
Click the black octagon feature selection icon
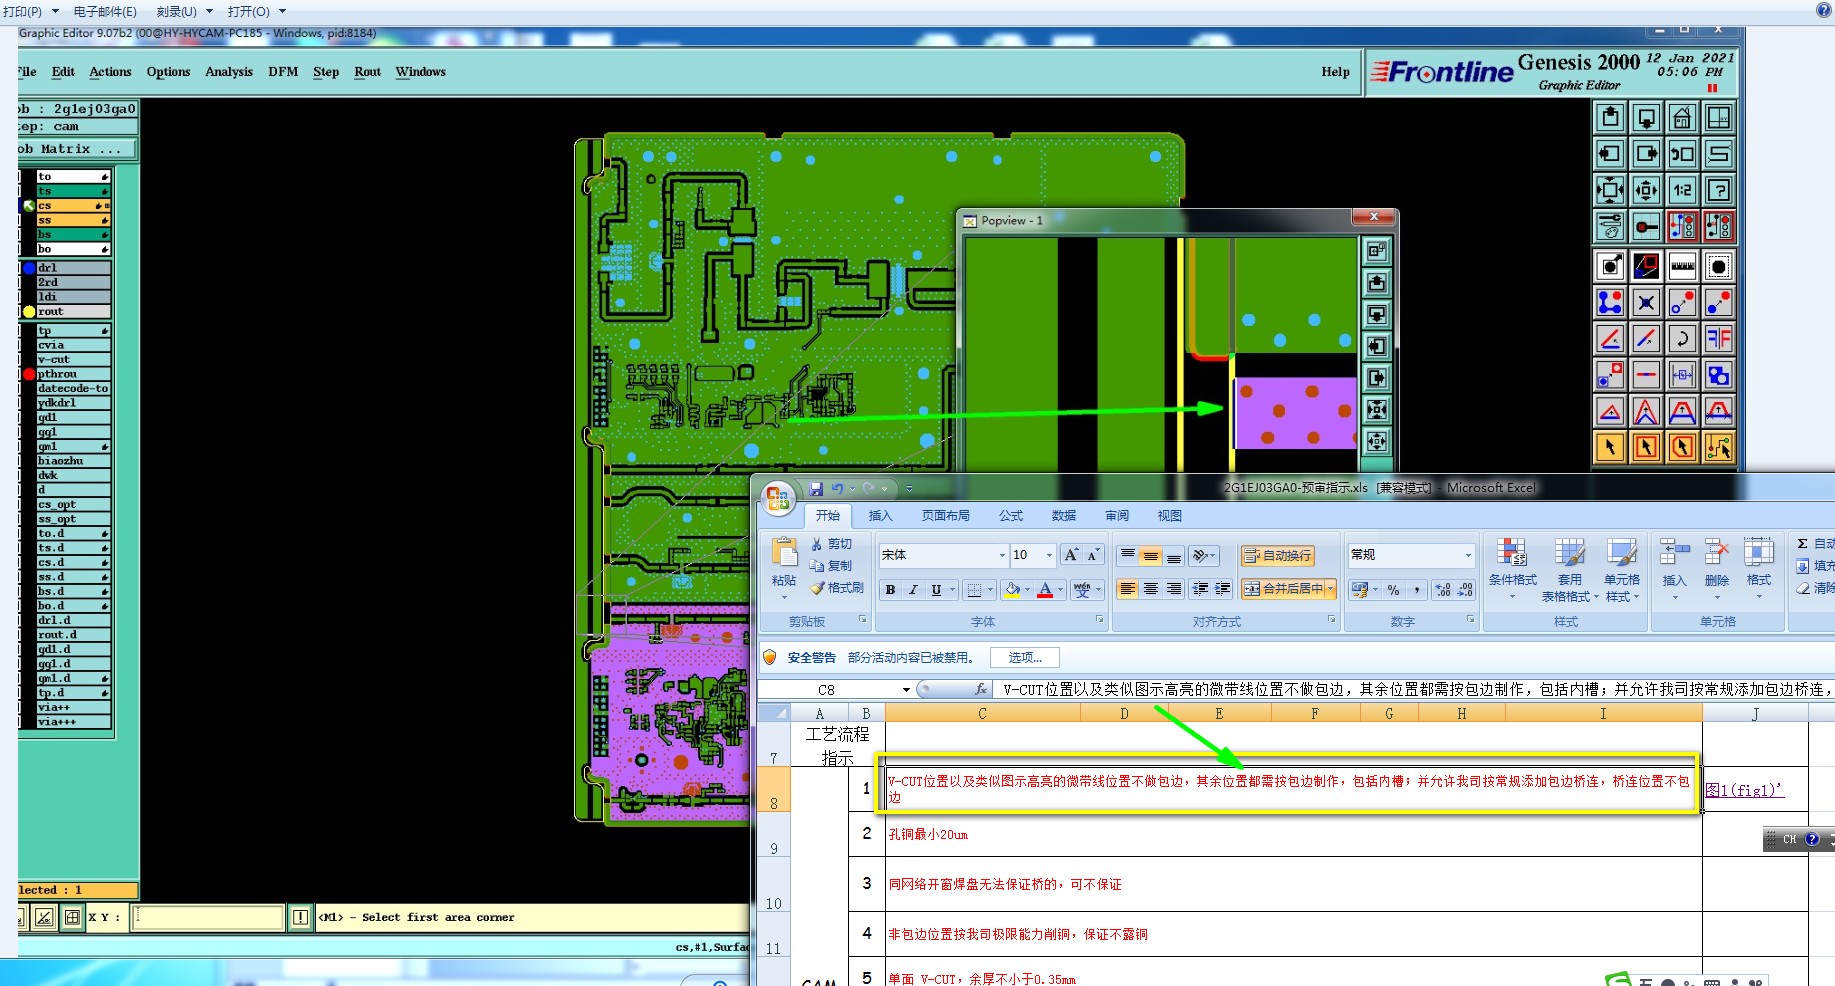click(x=1718, y=266)
